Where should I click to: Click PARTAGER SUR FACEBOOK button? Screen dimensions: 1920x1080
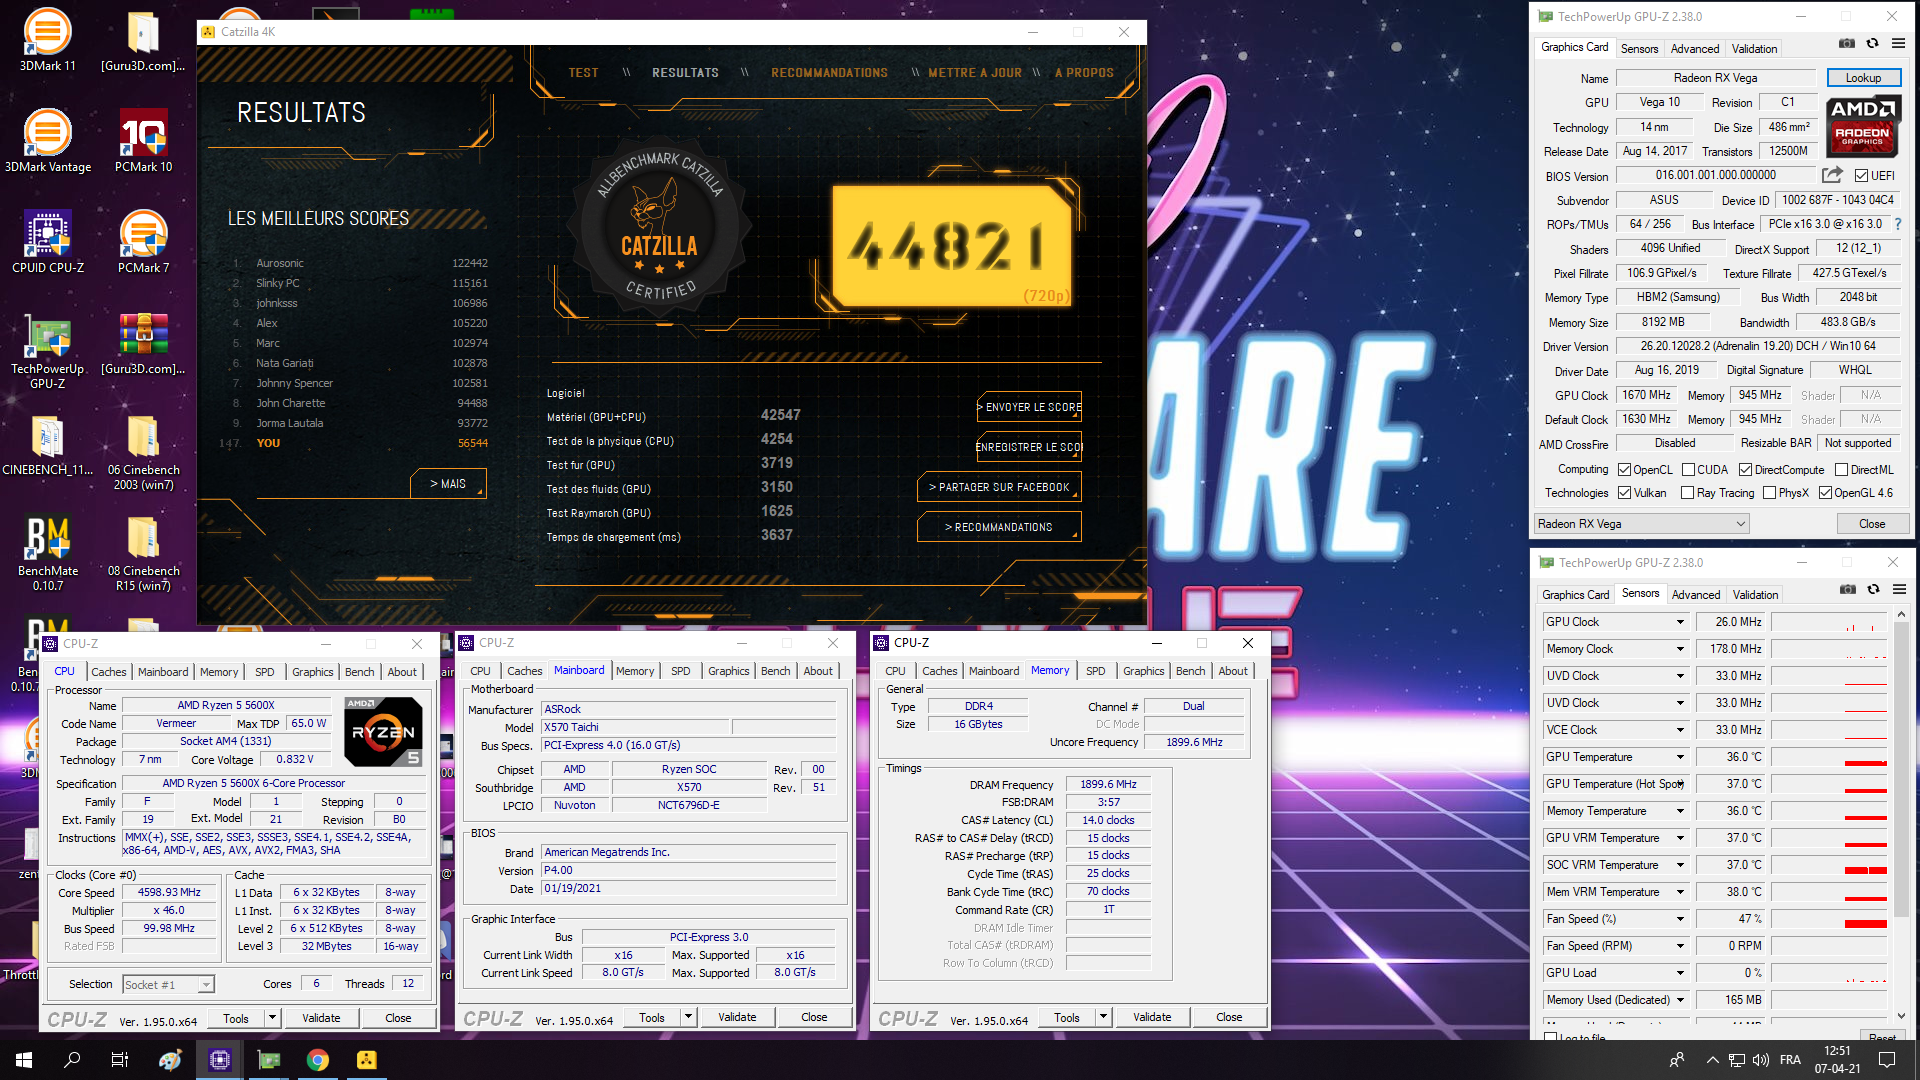click(999, 487)
